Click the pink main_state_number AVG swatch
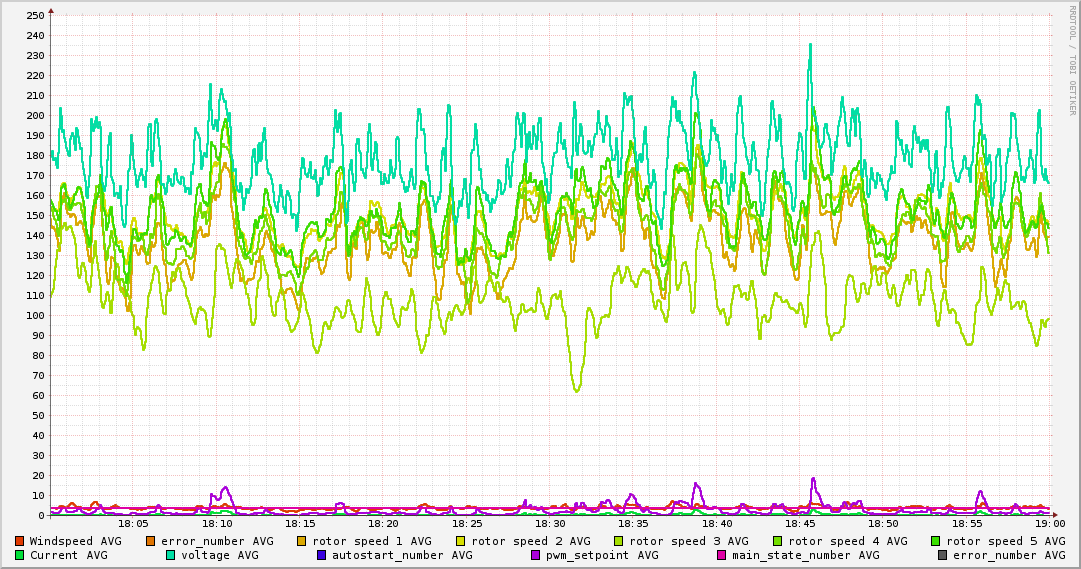 [x=722, y=555]
